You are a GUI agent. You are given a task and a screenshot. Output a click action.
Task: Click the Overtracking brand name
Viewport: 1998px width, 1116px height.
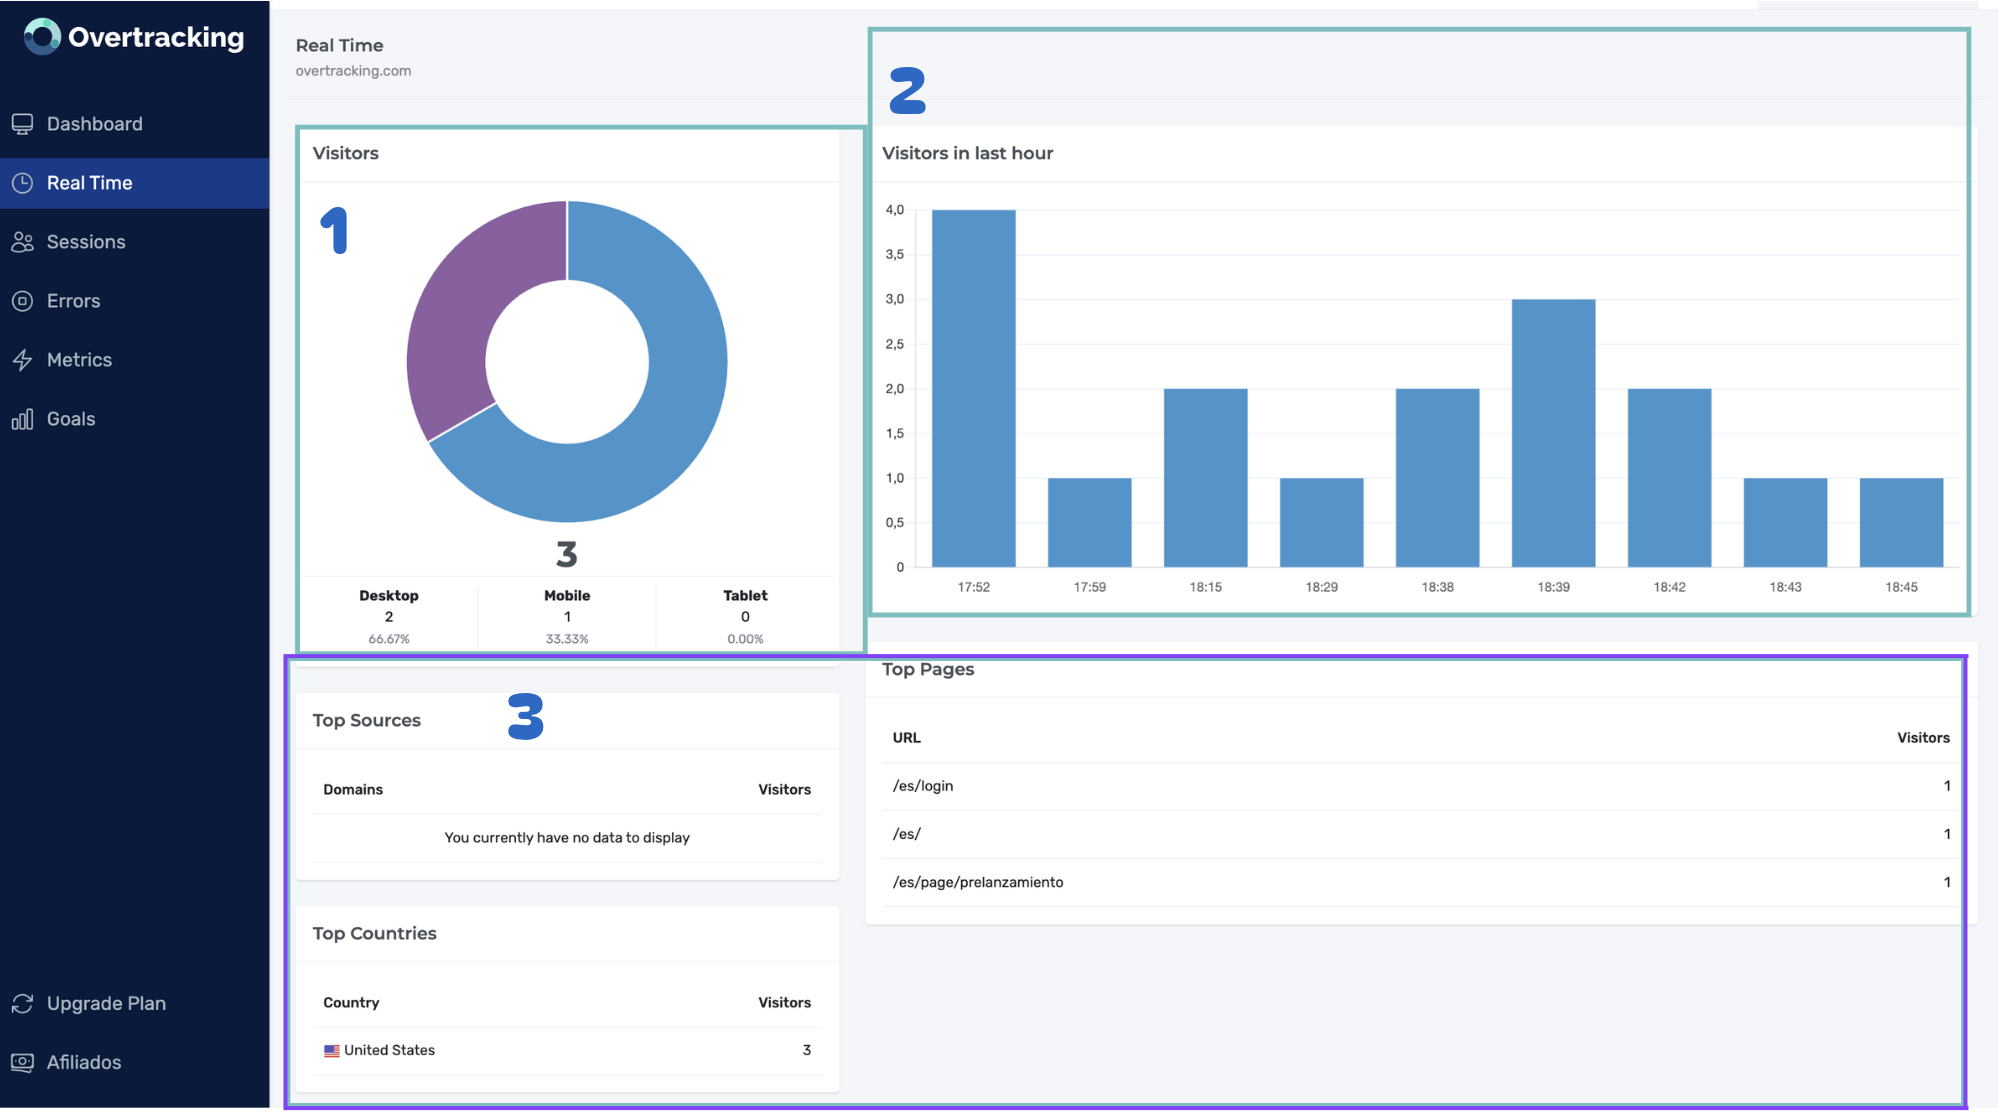tap(156, 37)
